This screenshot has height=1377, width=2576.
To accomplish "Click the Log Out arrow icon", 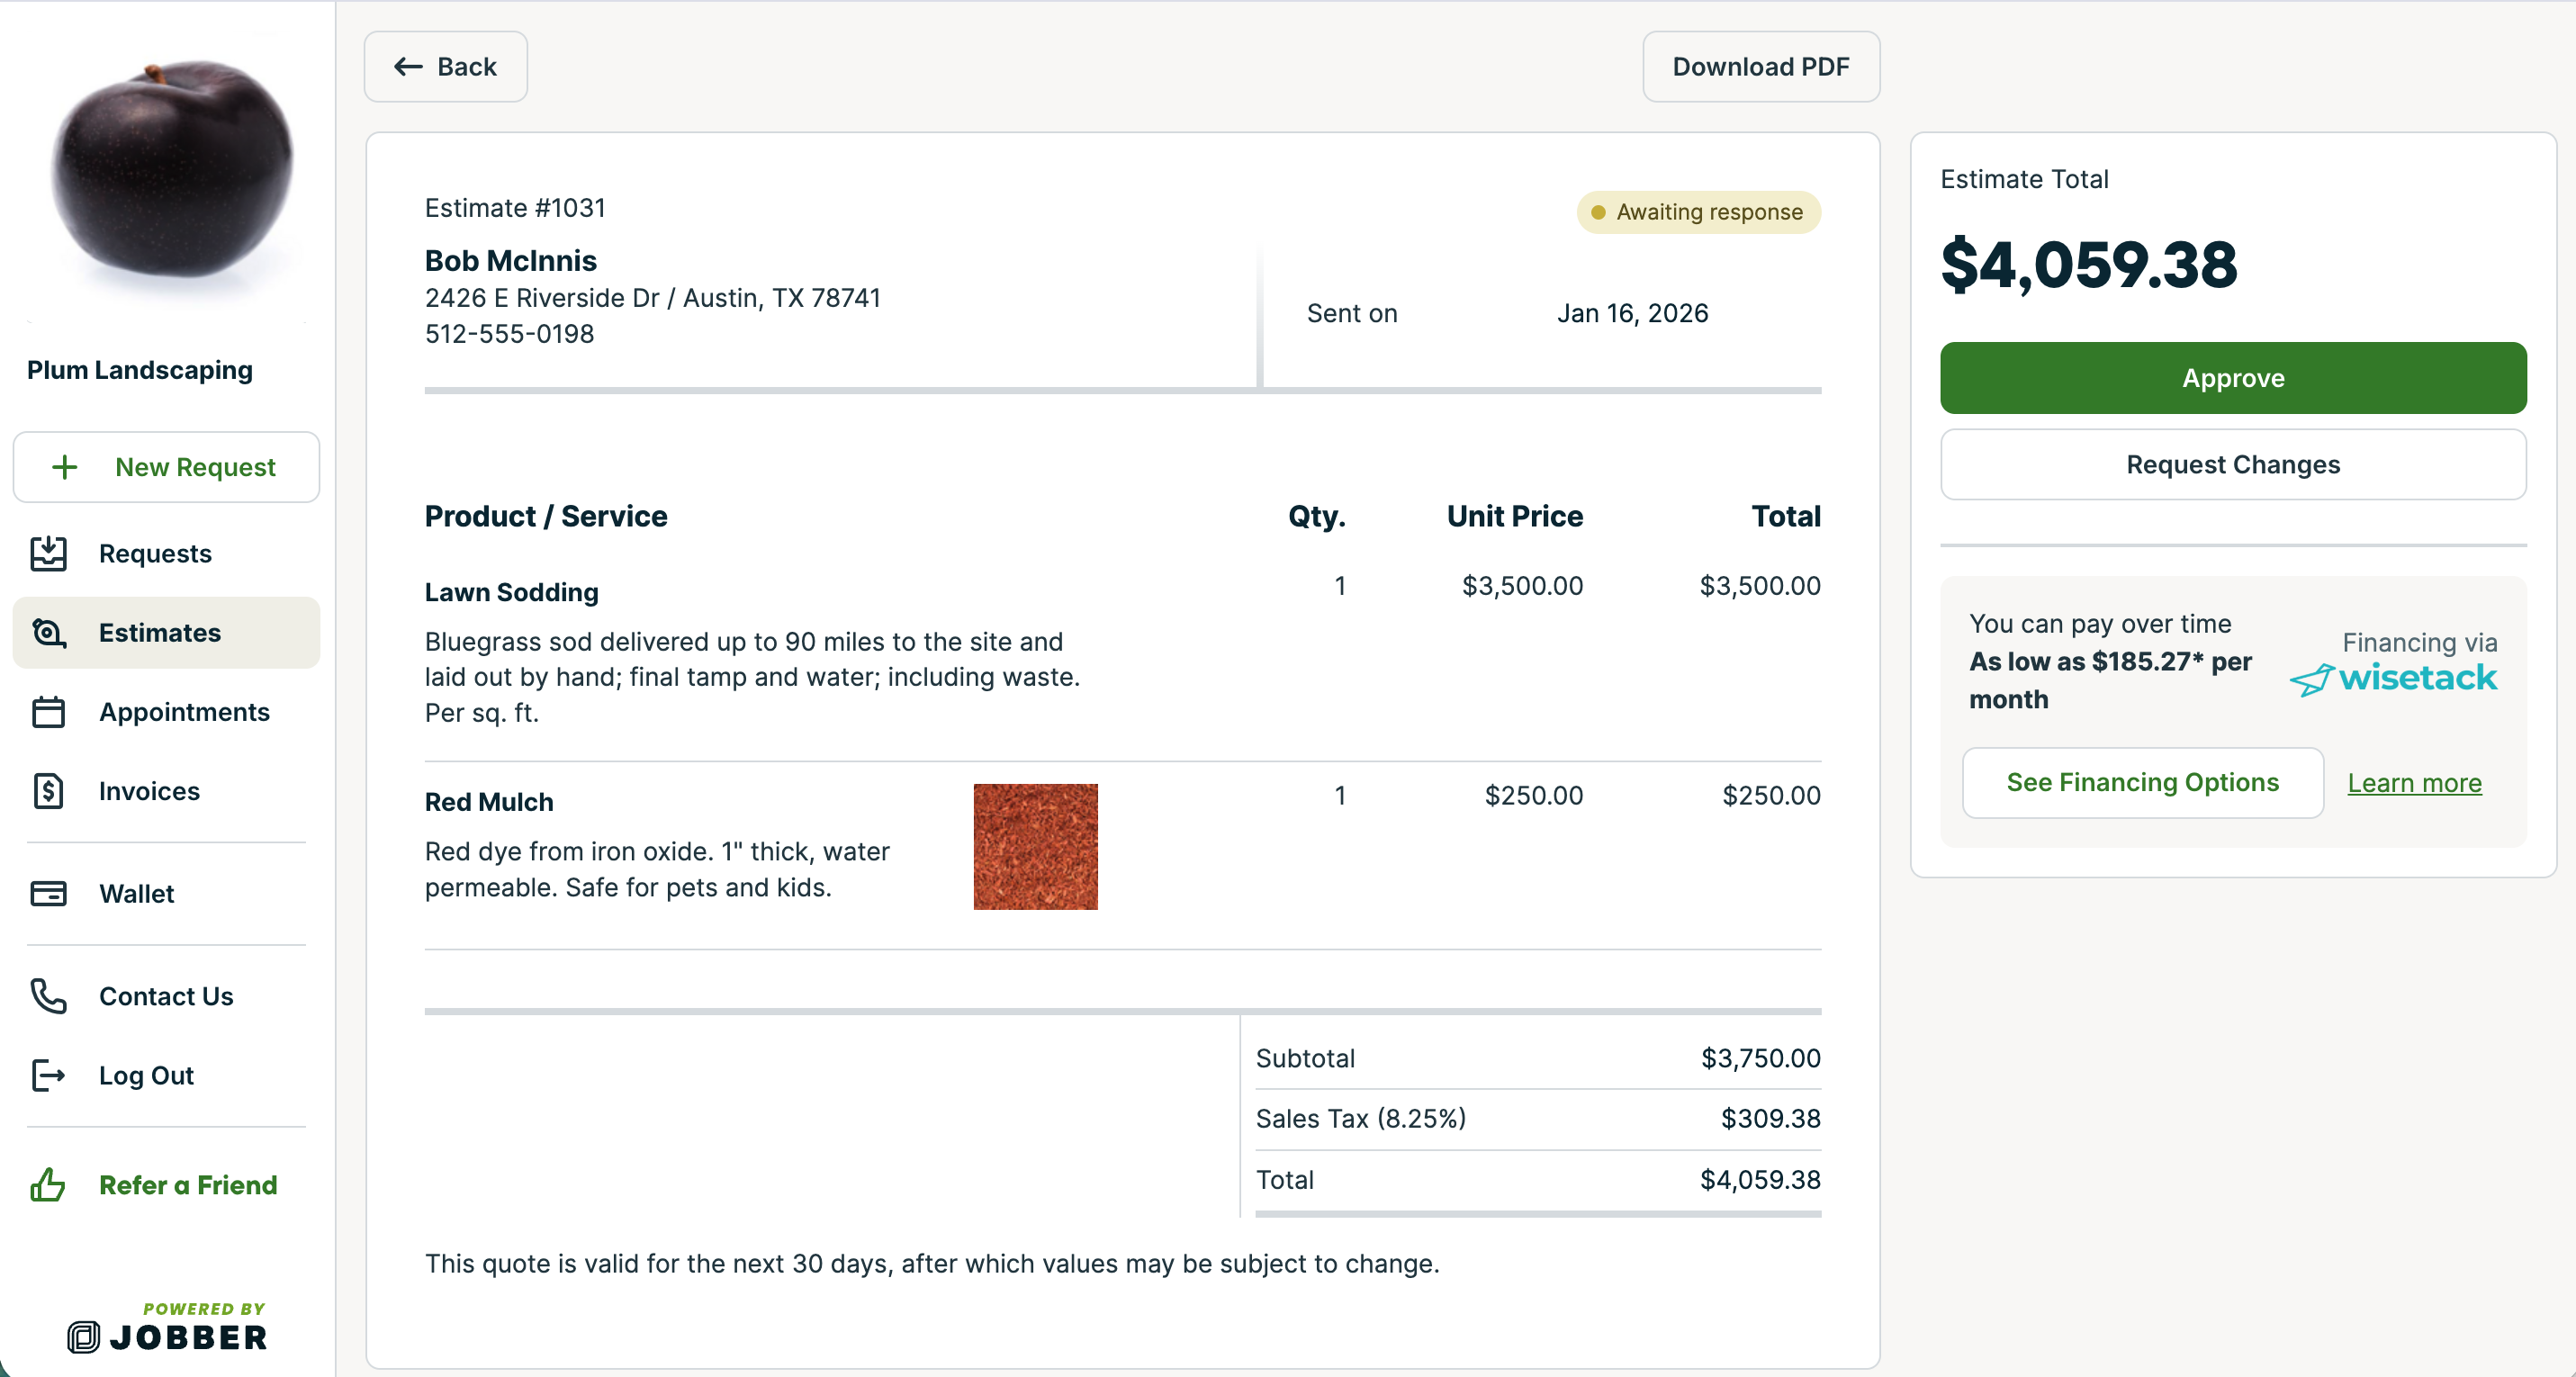I will point(48,1075).
